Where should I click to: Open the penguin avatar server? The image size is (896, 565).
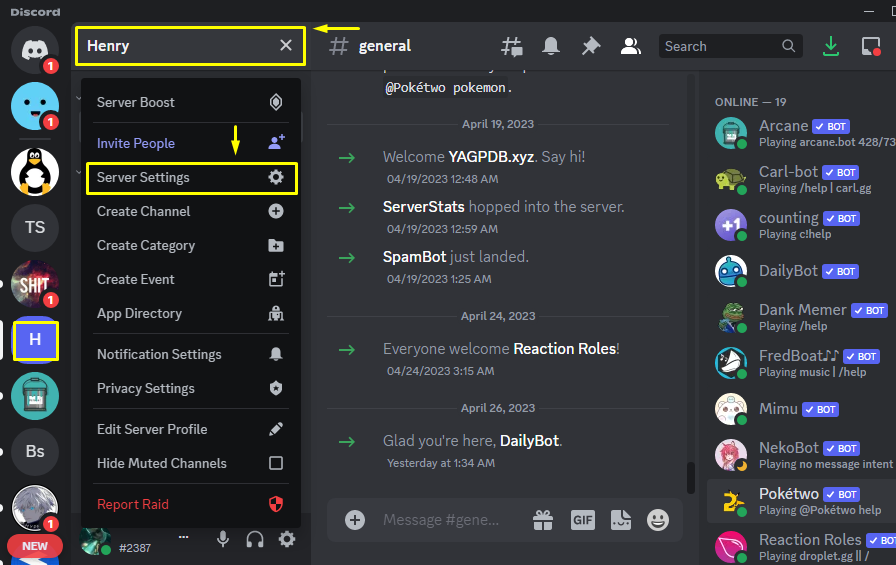click(x=35, y=171)
